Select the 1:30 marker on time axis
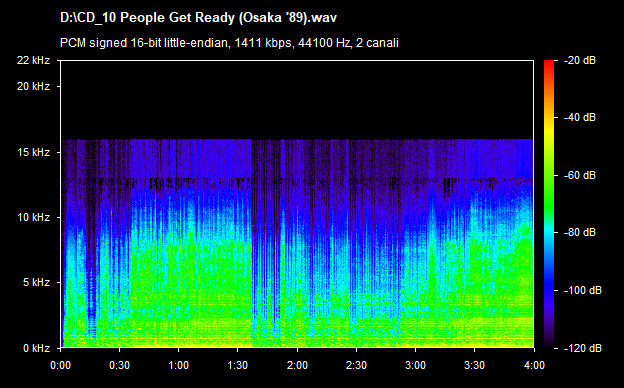Viewport: 624px width, 388px height. coord(238,365)
